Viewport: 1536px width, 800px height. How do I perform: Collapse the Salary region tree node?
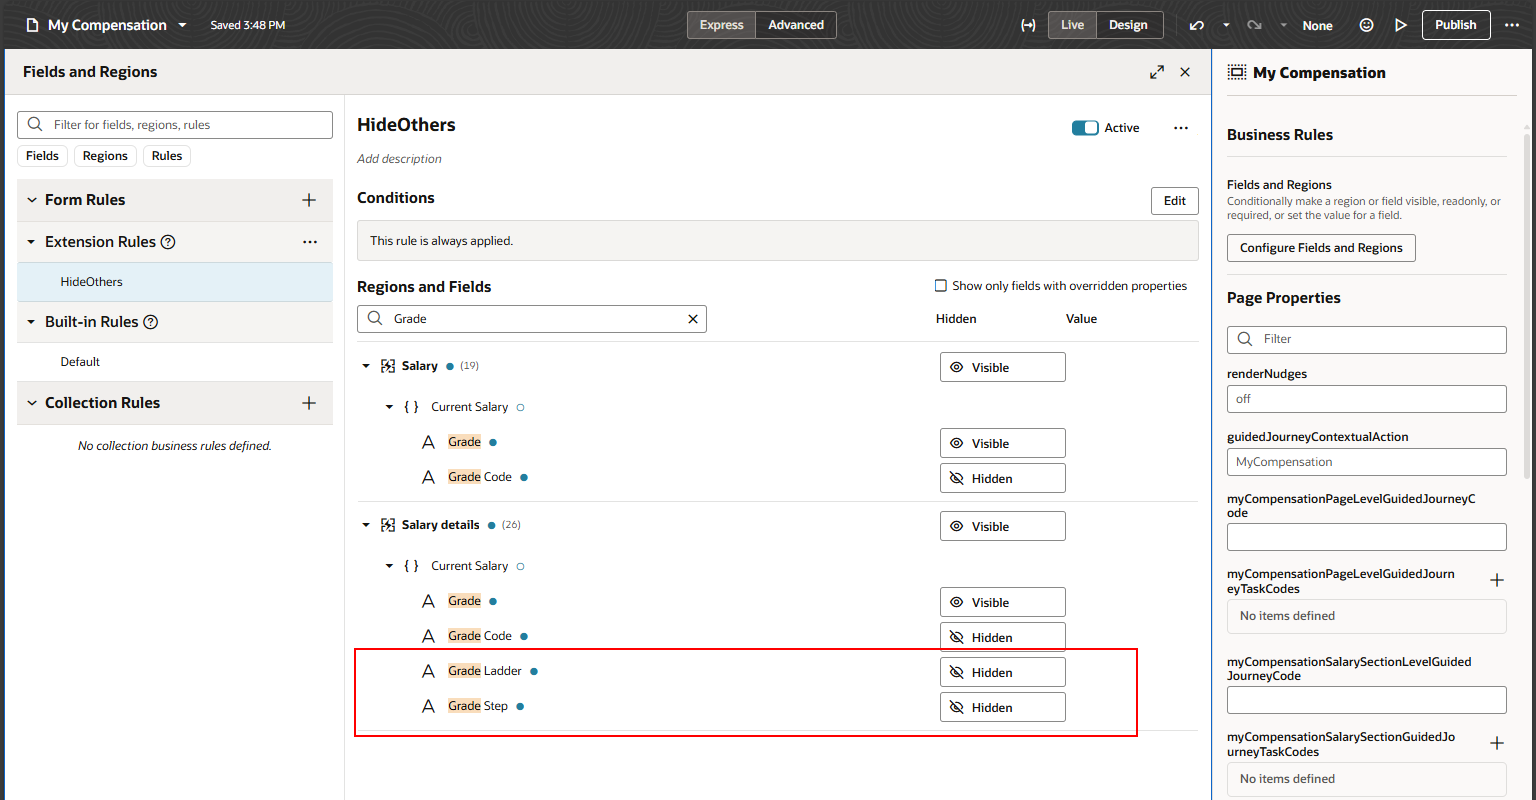(x=366, y=366)
